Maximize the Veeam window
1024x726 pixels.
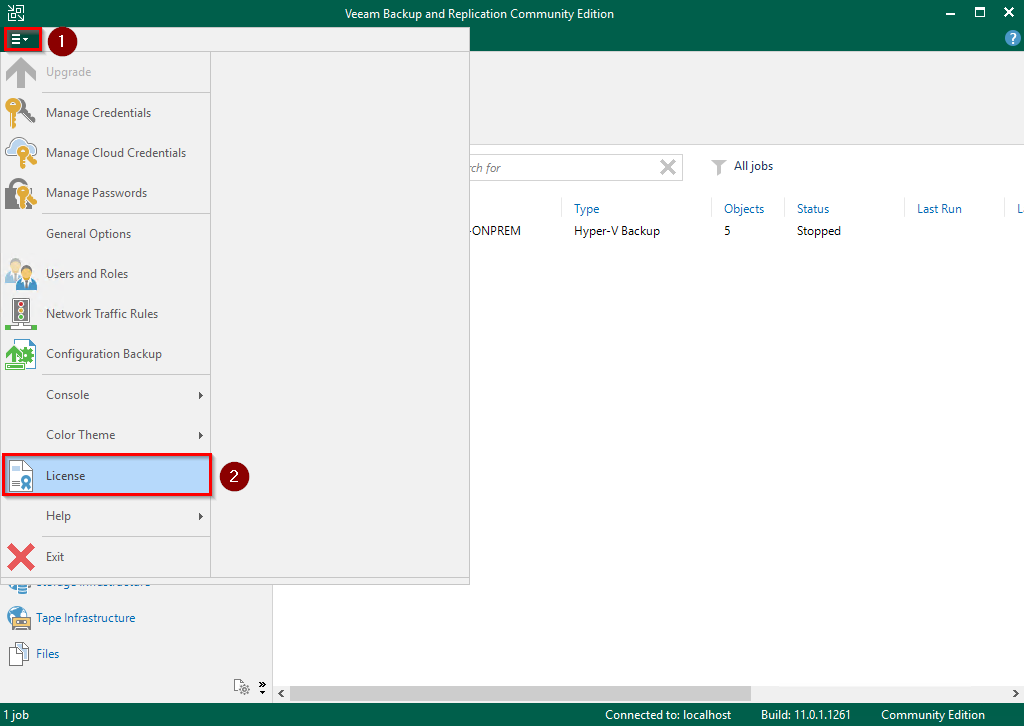point(980,12)
